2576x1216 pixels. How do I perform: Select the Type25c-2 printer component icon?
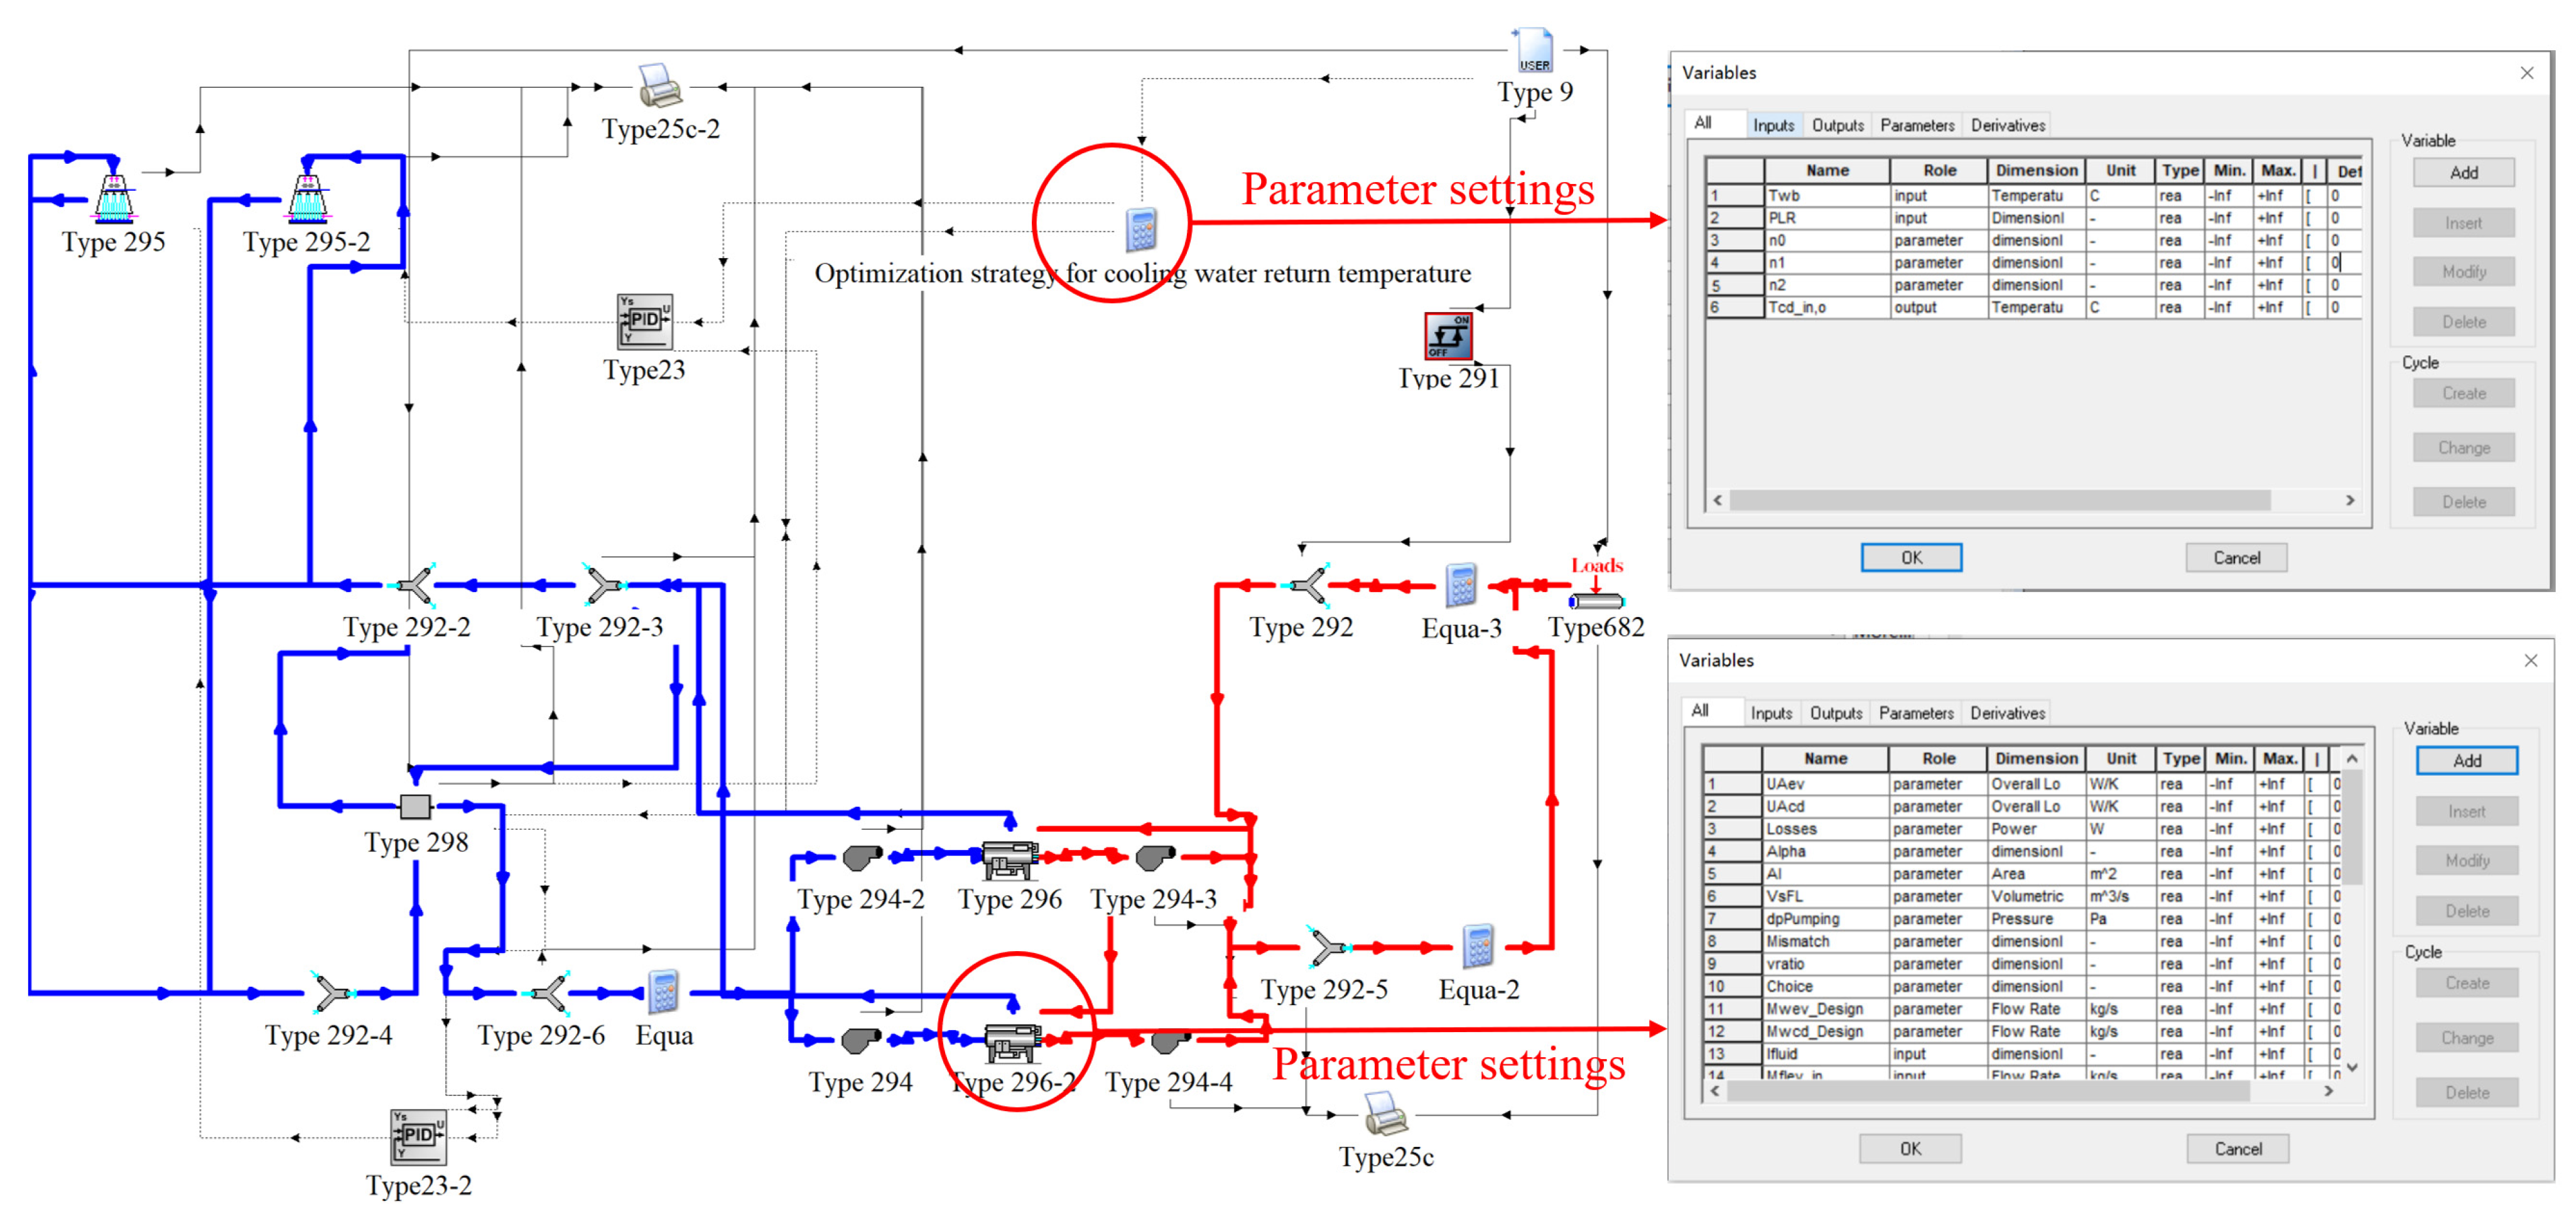click(660, 86)
